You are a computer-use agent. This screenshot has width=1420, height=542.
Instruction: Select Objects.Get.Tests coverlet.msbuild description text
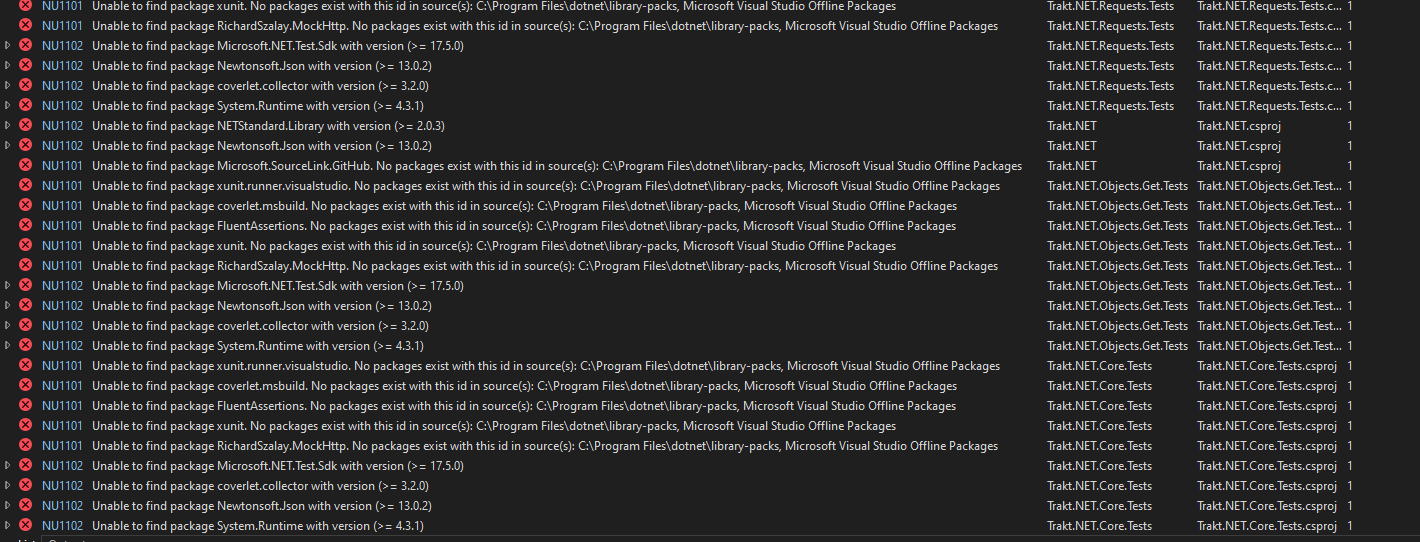[524, 206]
